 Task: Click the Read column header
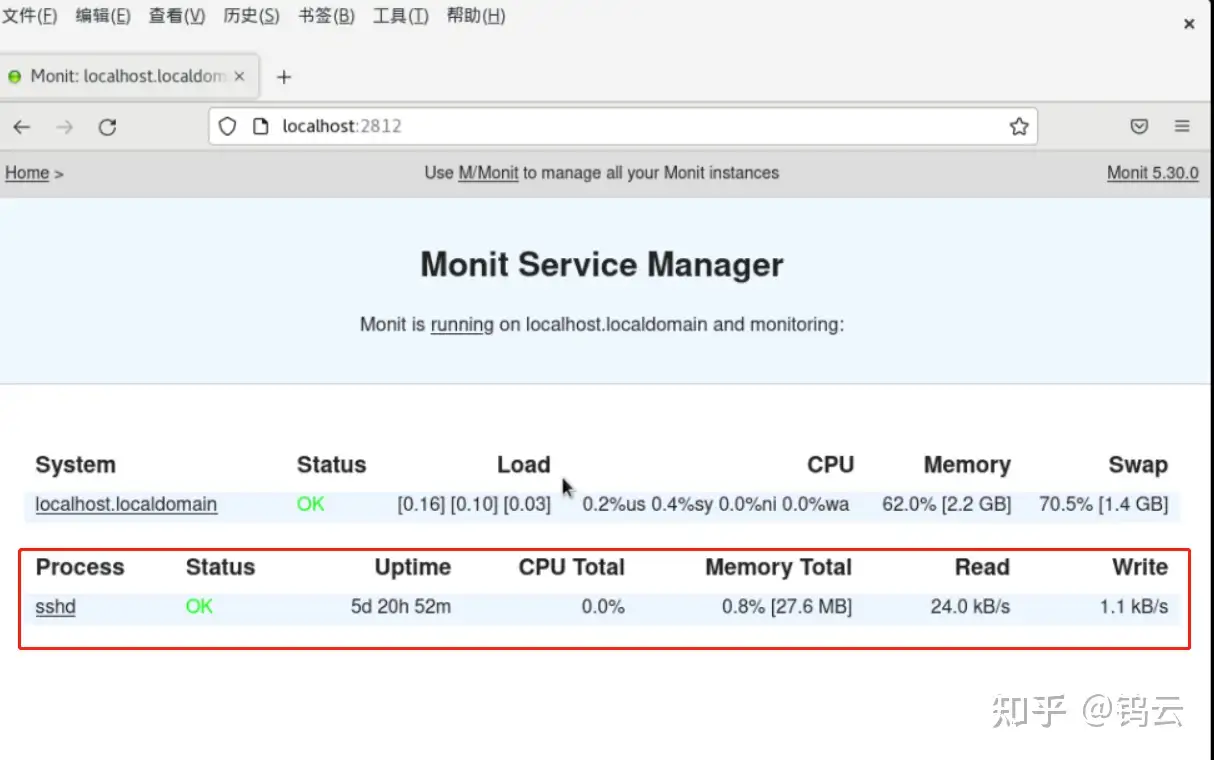tap(982, 568)
